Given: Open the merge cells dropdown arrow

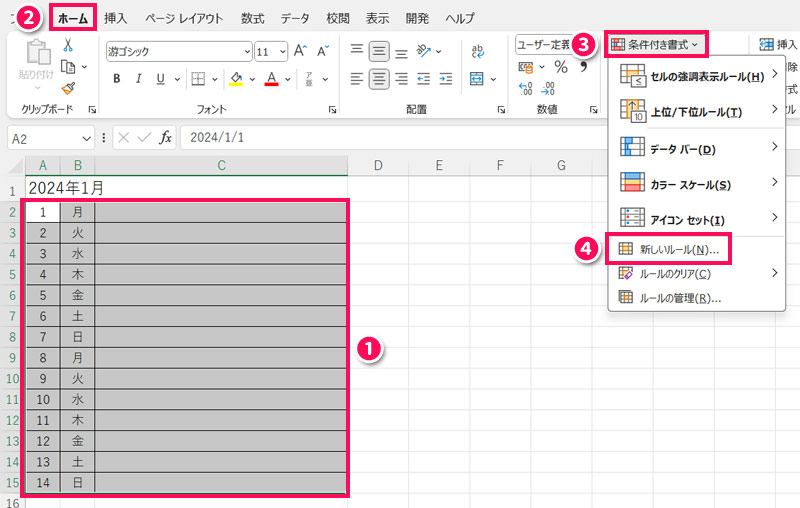Looking at the screenshot, I should 493,79.
